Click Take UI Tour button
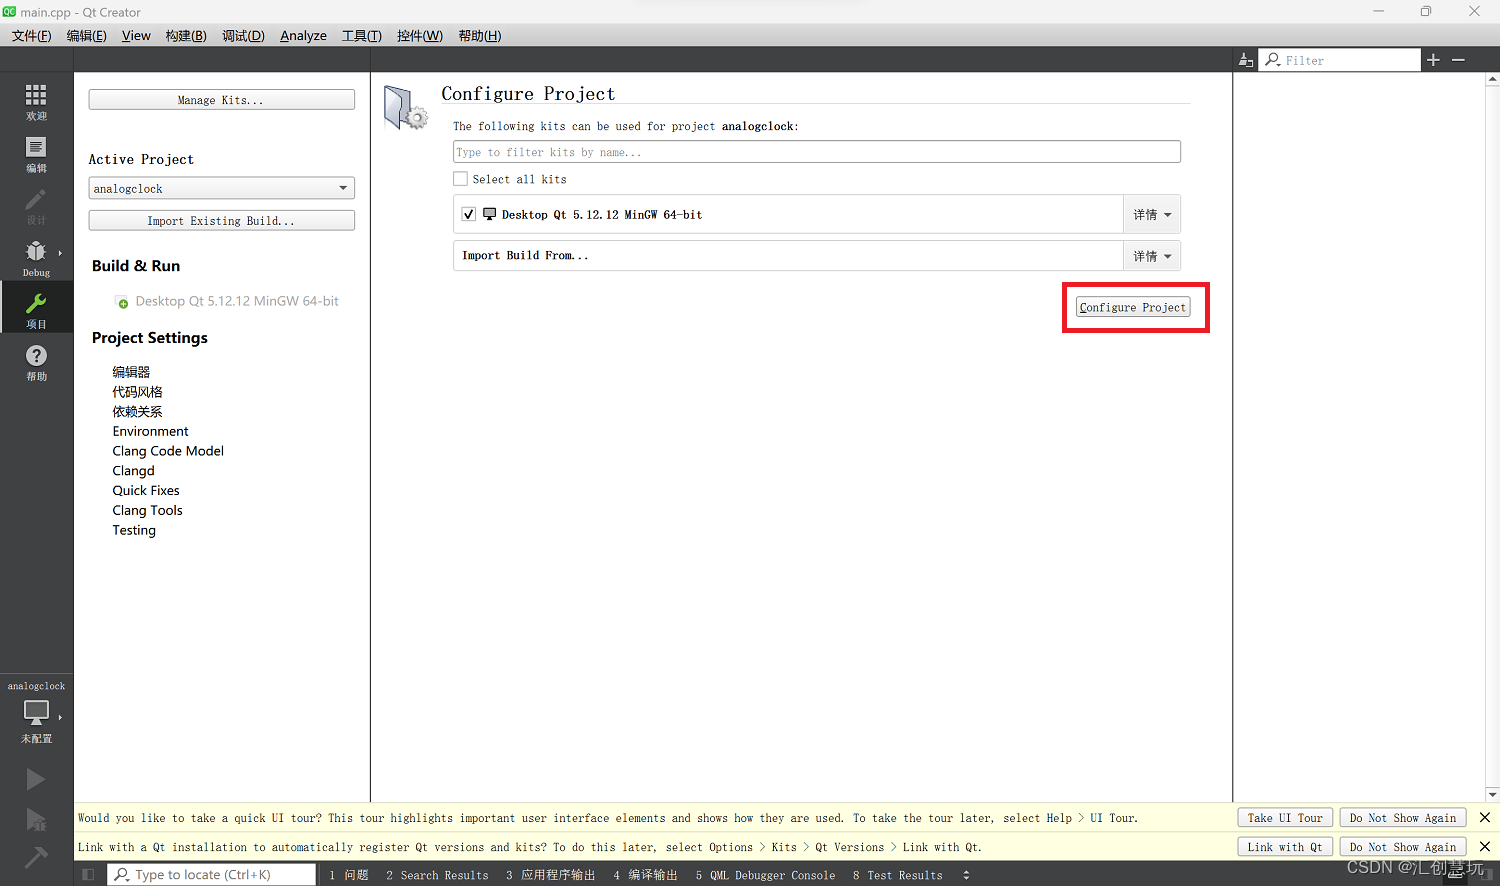 pos(1285,818)
